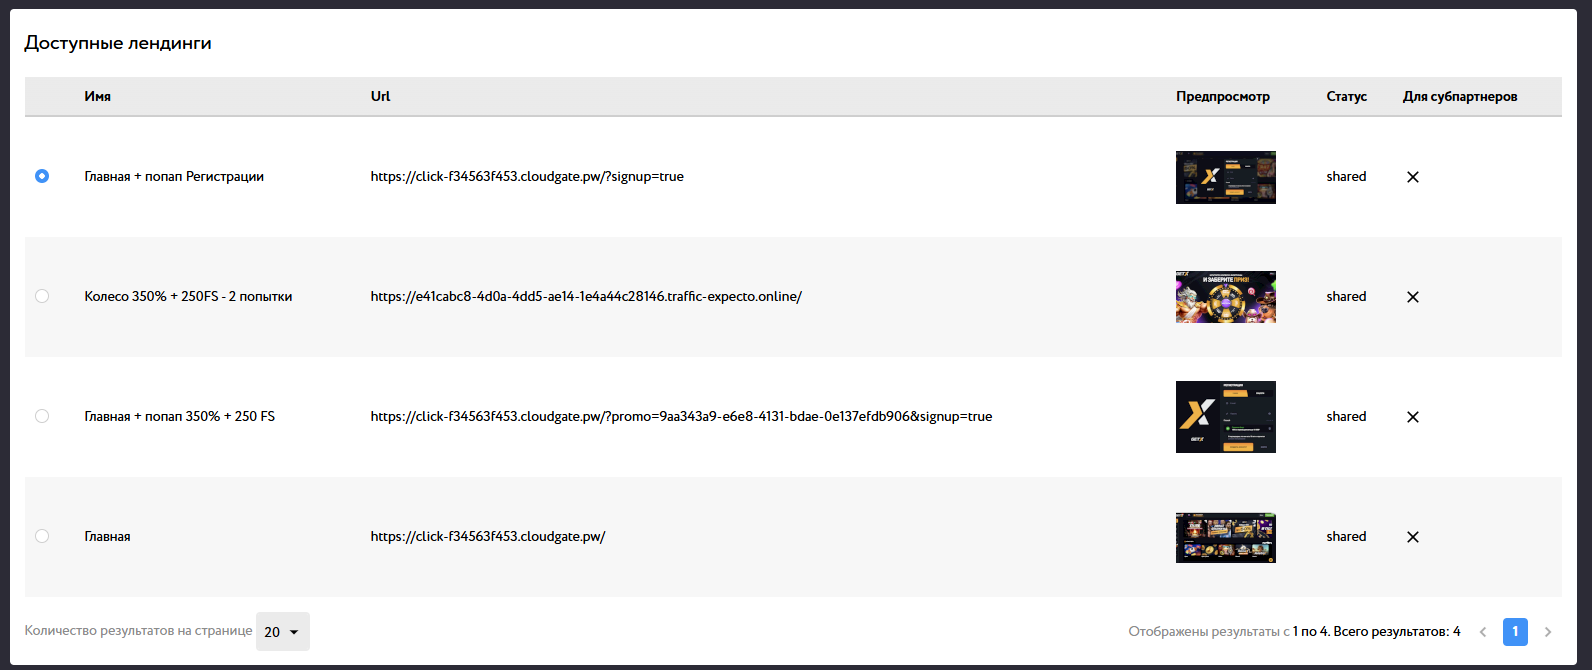This screenshot has height=670, width=1592.
Task: Choose the Главная + попап 350% + 250 FS radio
Action: click(42, 416)
